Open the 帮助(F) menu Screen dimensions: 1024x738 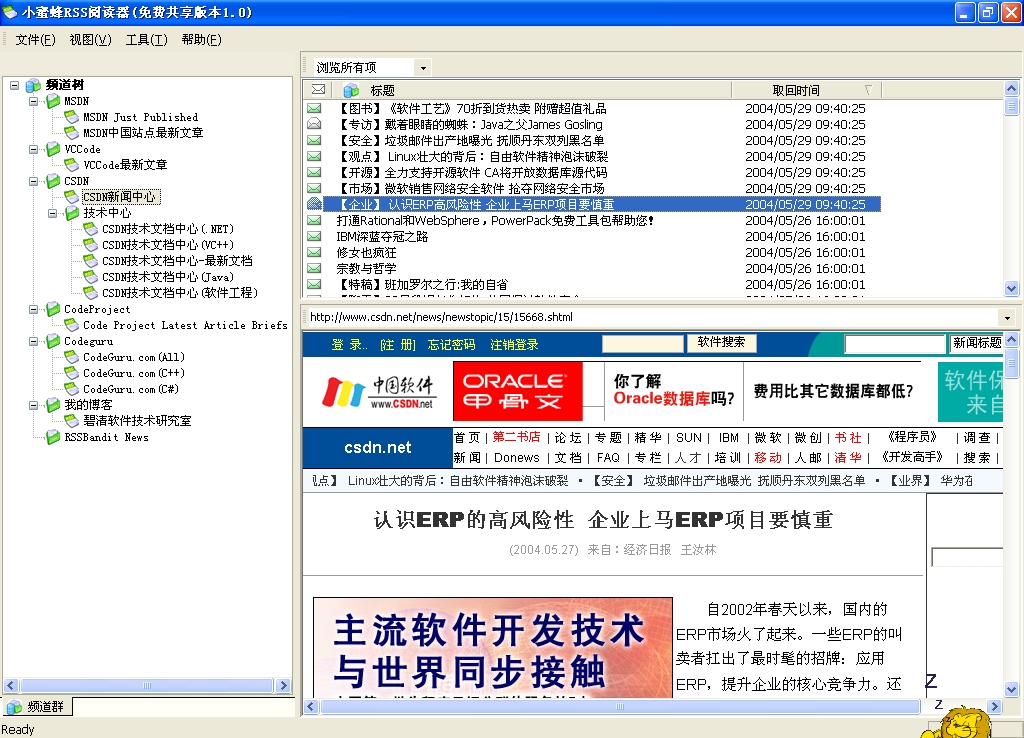pos(201,40)
